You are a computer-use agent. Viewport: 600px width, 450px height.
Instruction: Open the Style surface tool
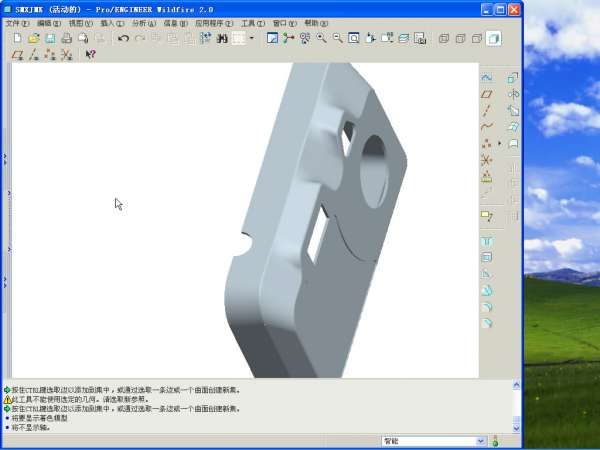click(513, 143)
